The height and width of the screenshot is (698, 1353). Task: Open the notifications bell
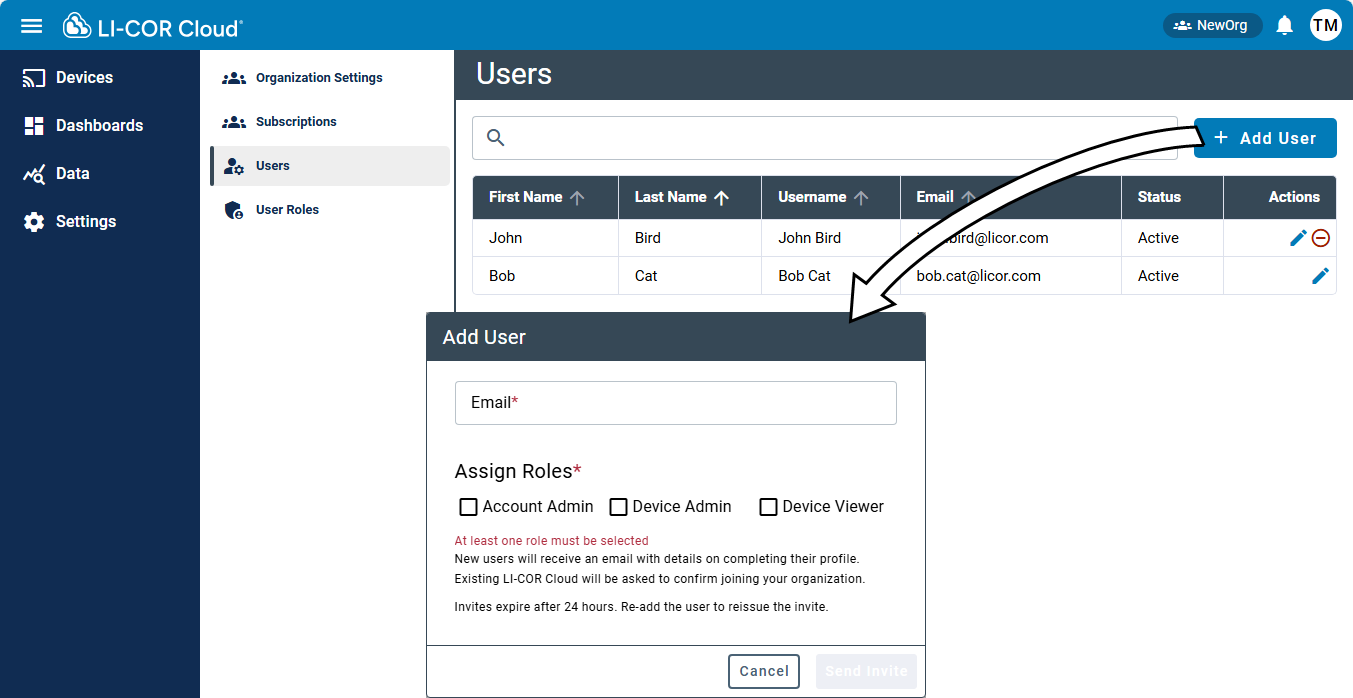1286,25
